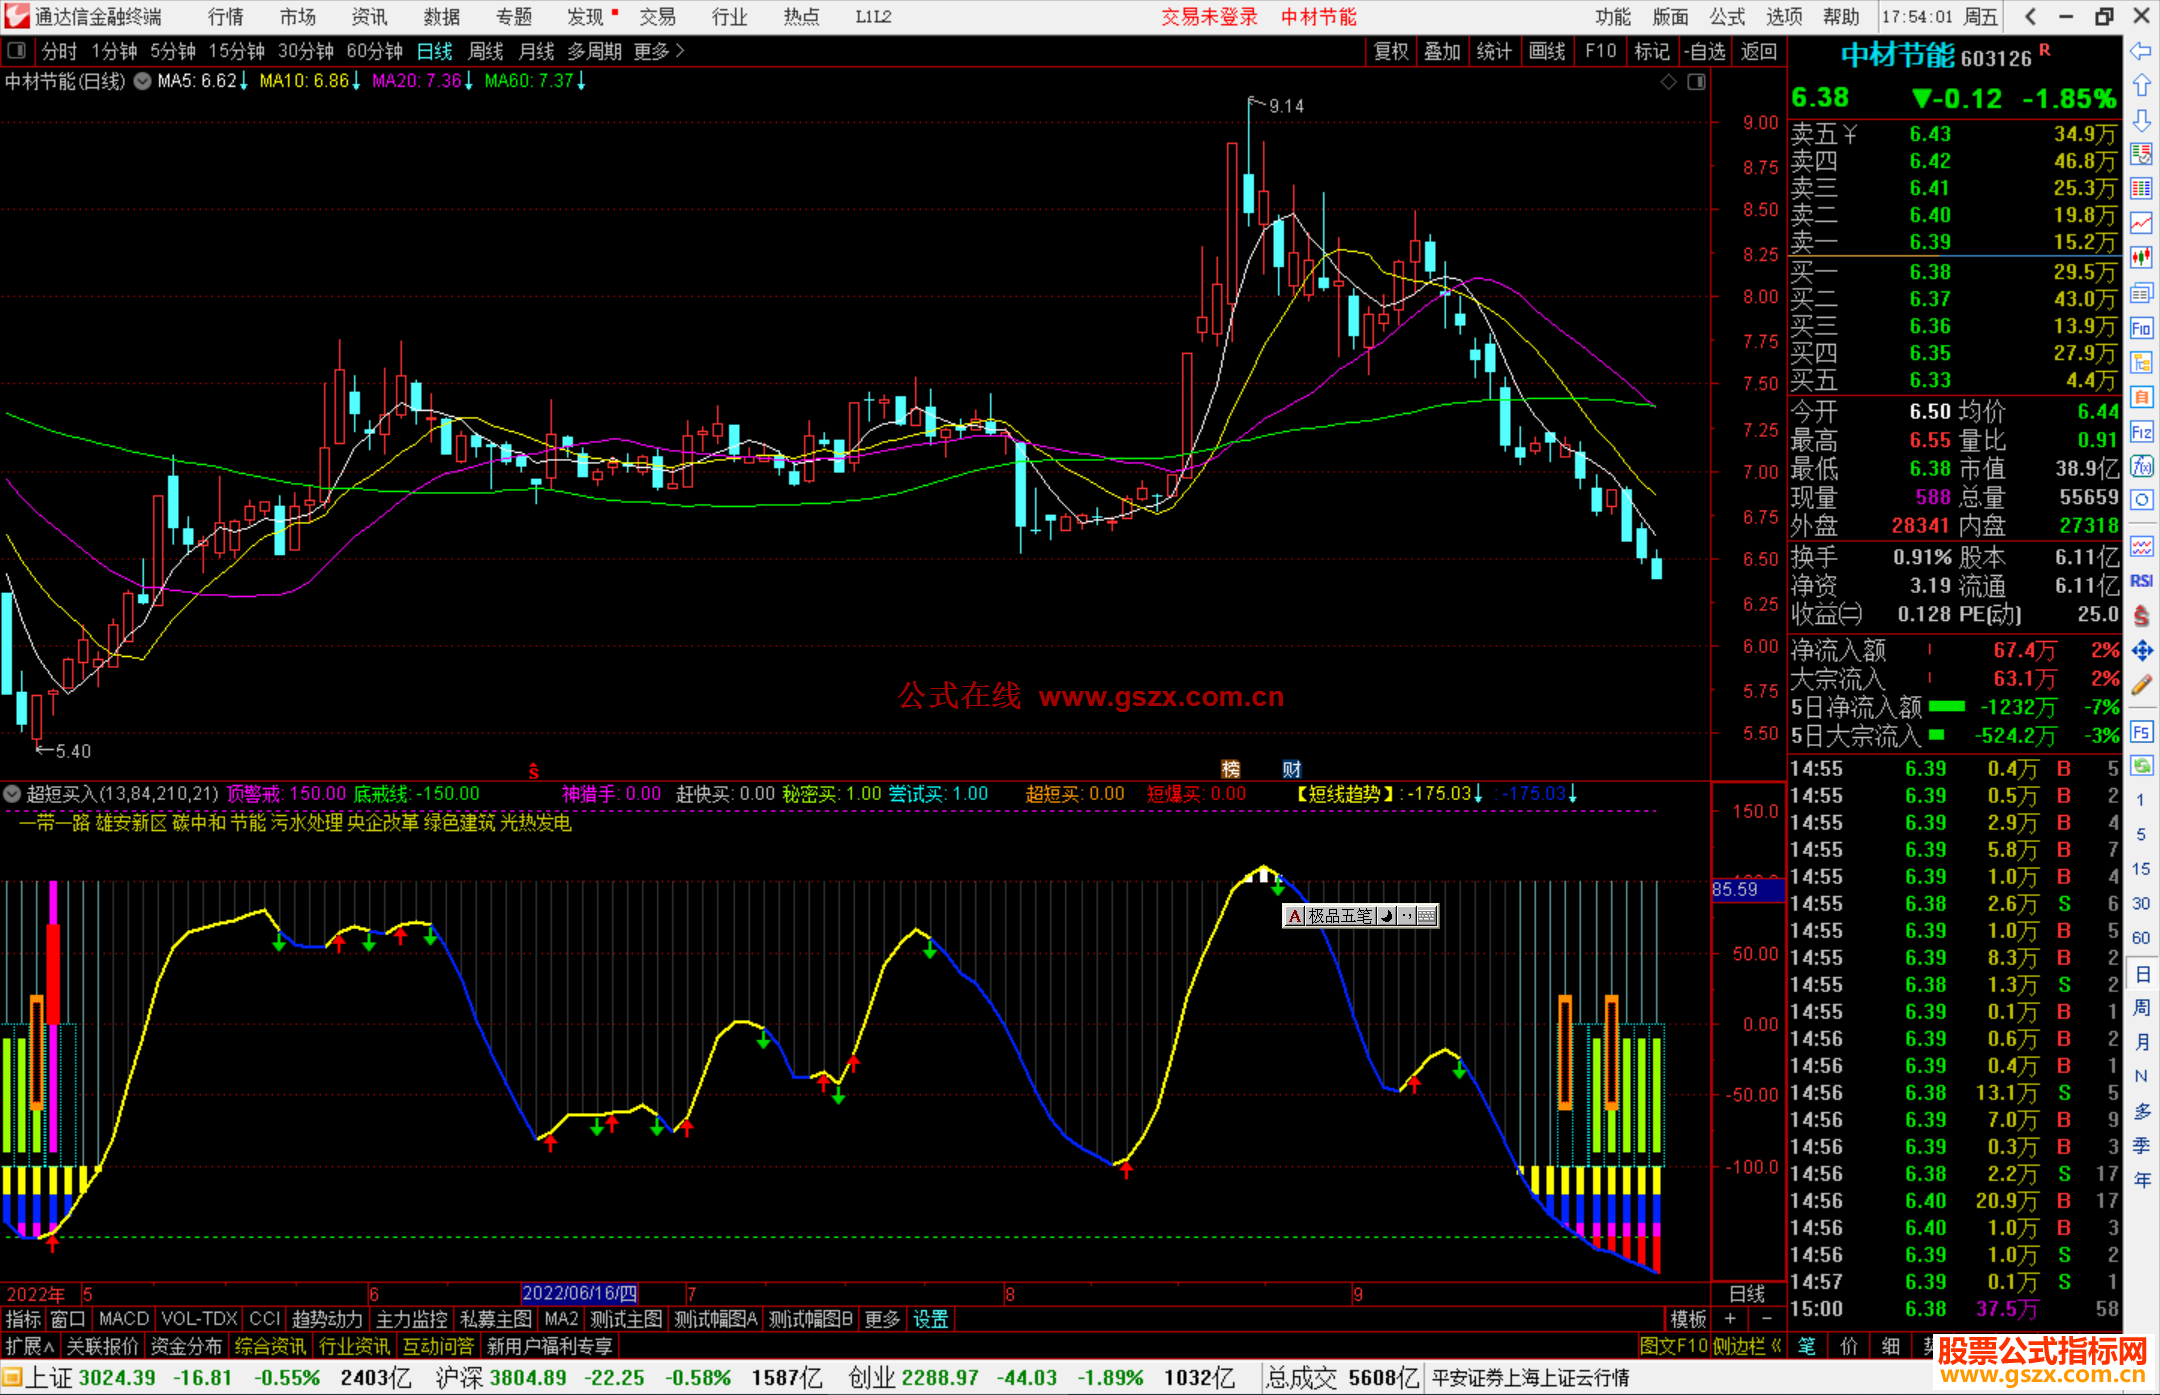Collapse the 侧边栏 sidebar toggle
The image size is (2160, 1395).
1747,1346
